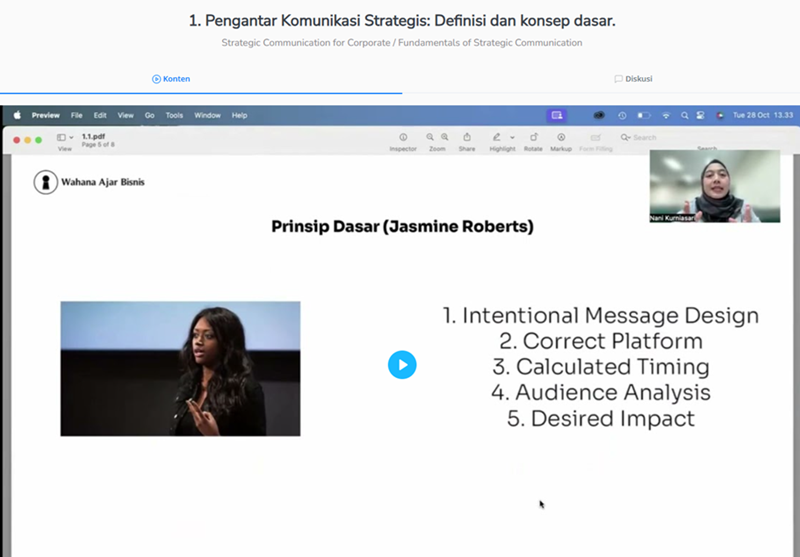
Task: Select the Highlight pen tool
Action: pos(496,137)
